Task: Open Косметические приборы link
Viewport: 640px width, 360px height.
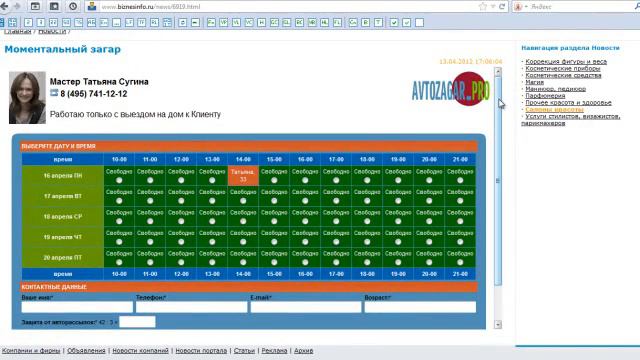Action: coord(563,69)
